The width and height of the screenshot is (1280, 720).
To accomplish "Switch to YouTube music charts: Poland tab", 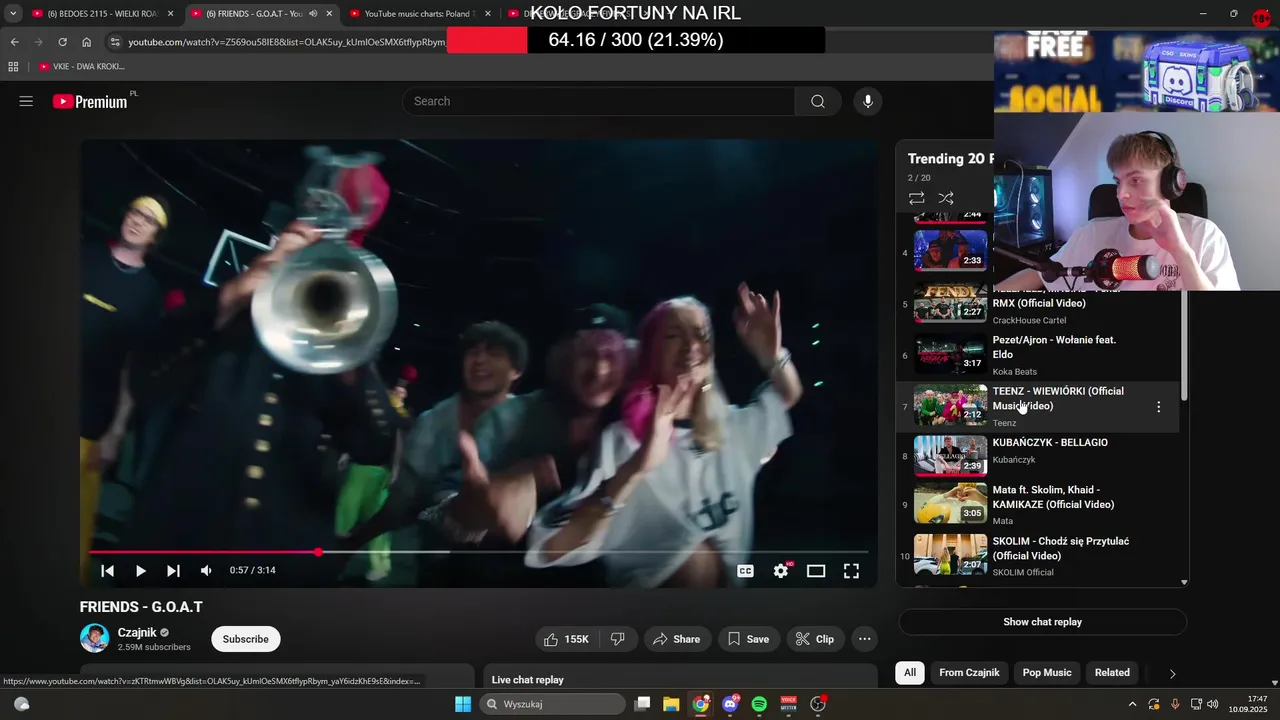I will (418, 14).
